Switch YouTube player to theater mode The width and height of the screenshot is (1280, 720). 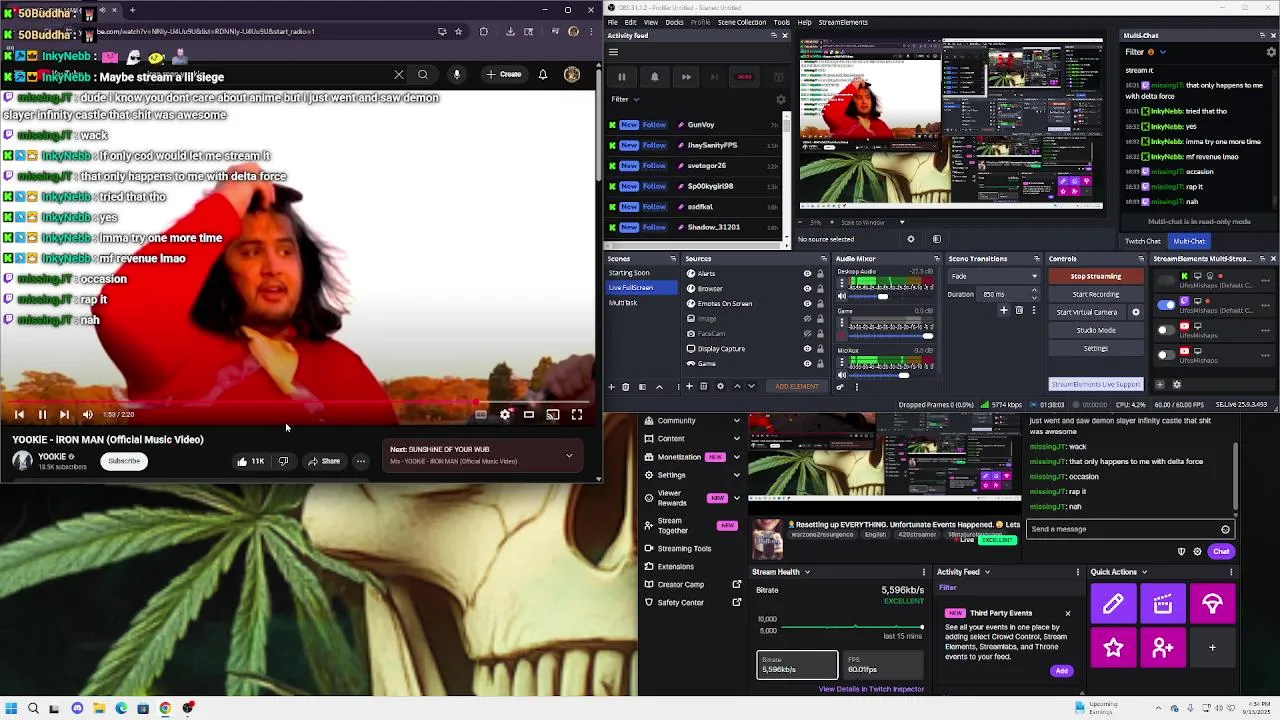pyautogui.click(x=529, y=414)
